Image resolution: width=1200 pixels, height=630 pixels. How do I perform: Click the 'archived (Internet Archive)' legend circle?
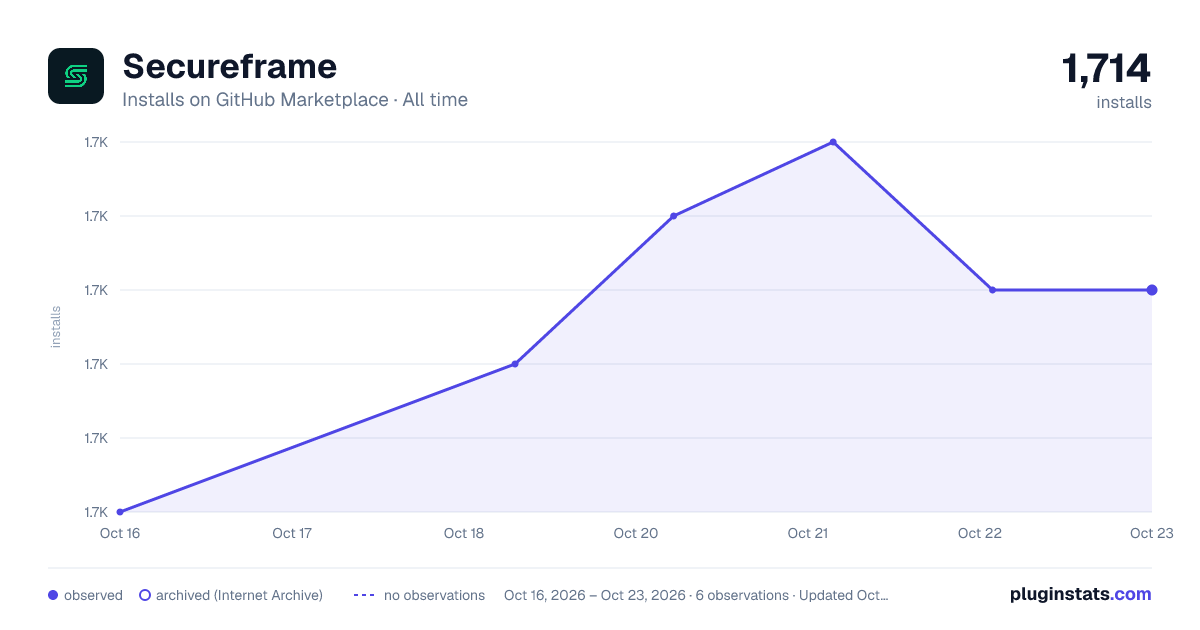pos(145,595)
